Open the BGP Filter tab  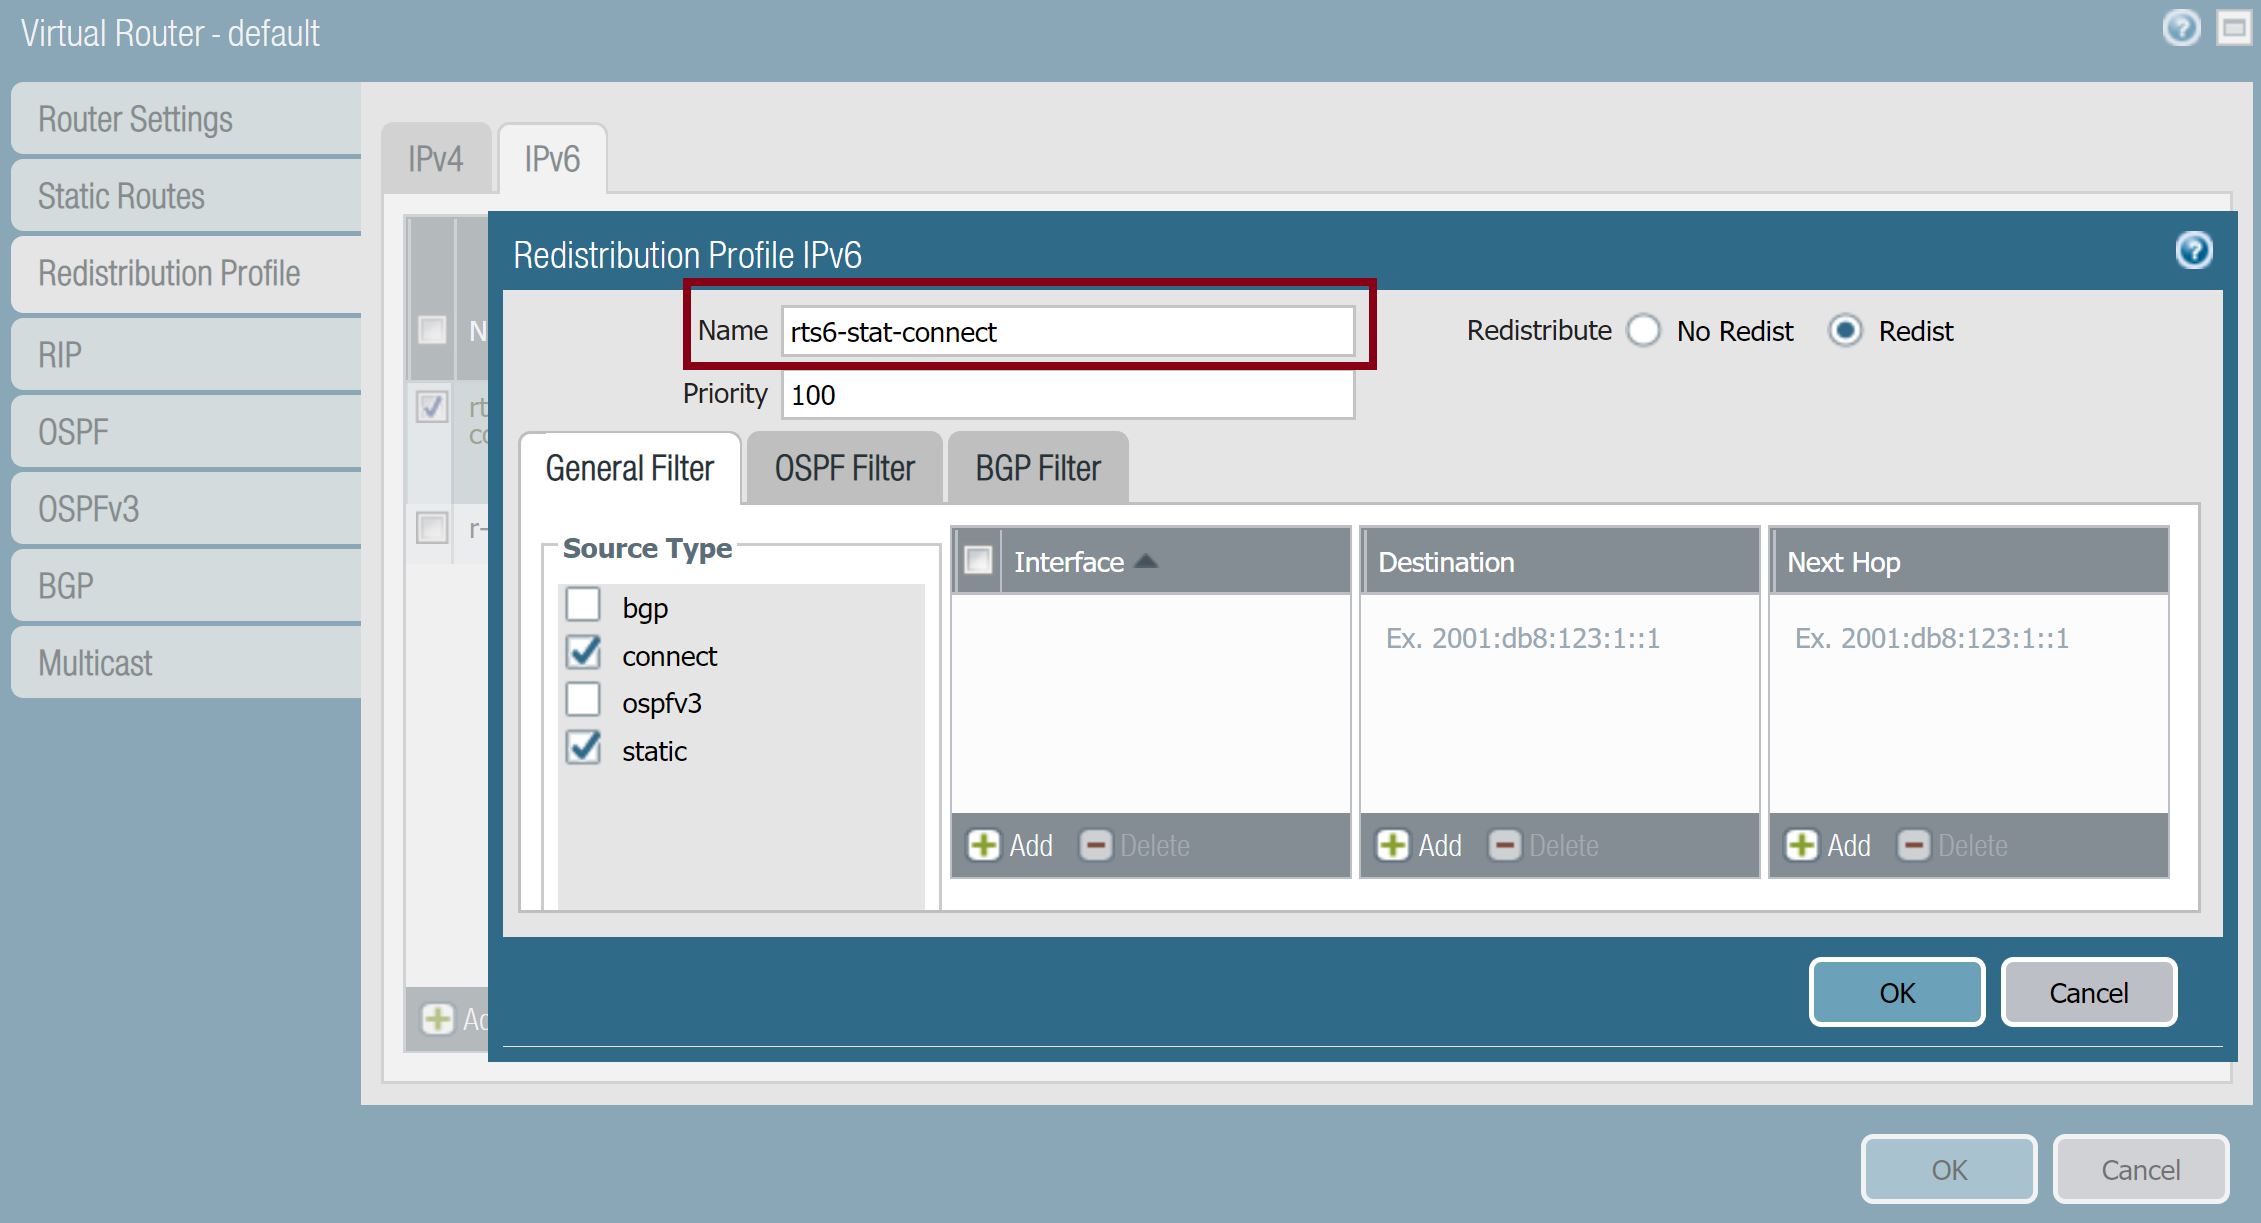coord(1037,466)
